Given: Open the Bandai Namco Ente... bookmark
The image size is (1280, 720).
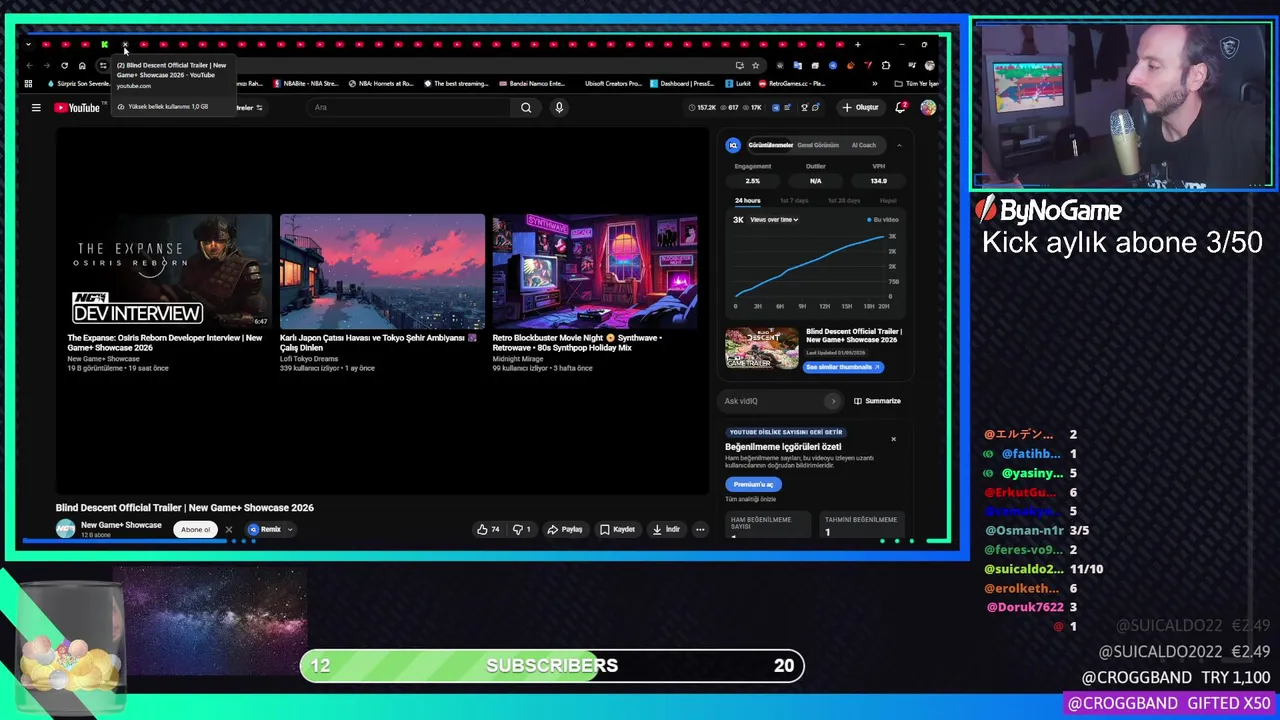Looking at the screenshot, I should [x=532, y=84].
